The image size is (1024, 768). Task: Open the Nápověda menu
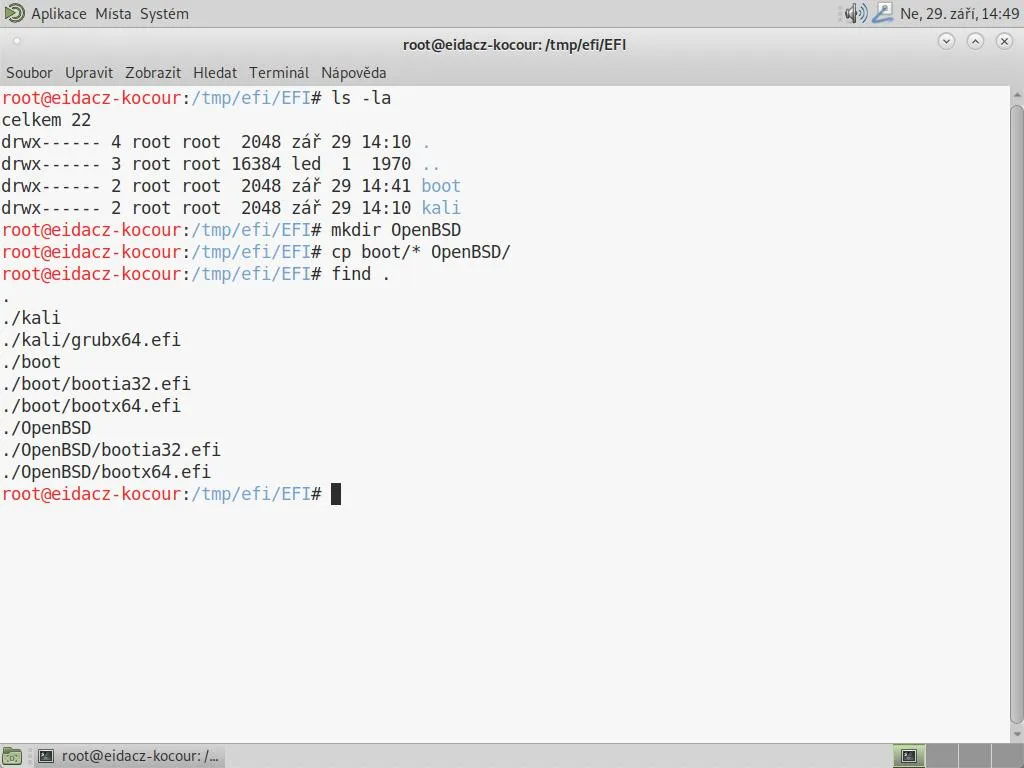pos(353,72)
